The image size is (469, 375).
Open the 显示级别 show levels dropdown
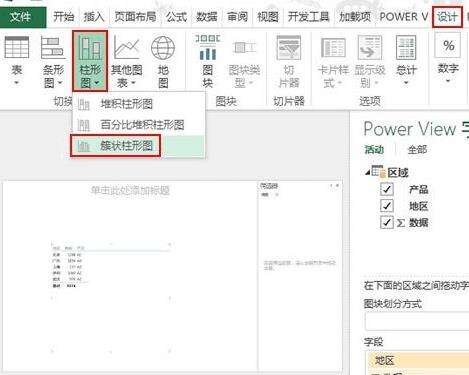370,61
